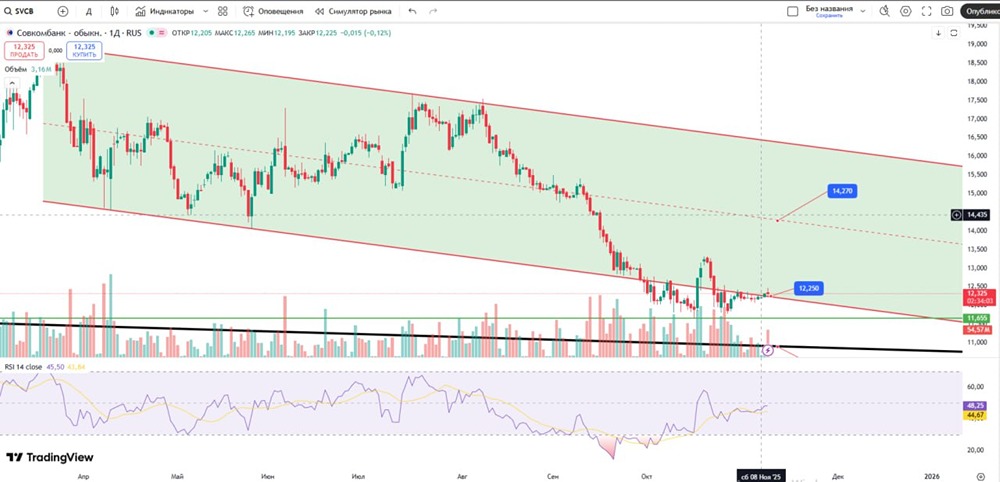This screenshot has width=1000, height=482.
Task: Click the SVCB symbol search field
Action: point(25,11)
